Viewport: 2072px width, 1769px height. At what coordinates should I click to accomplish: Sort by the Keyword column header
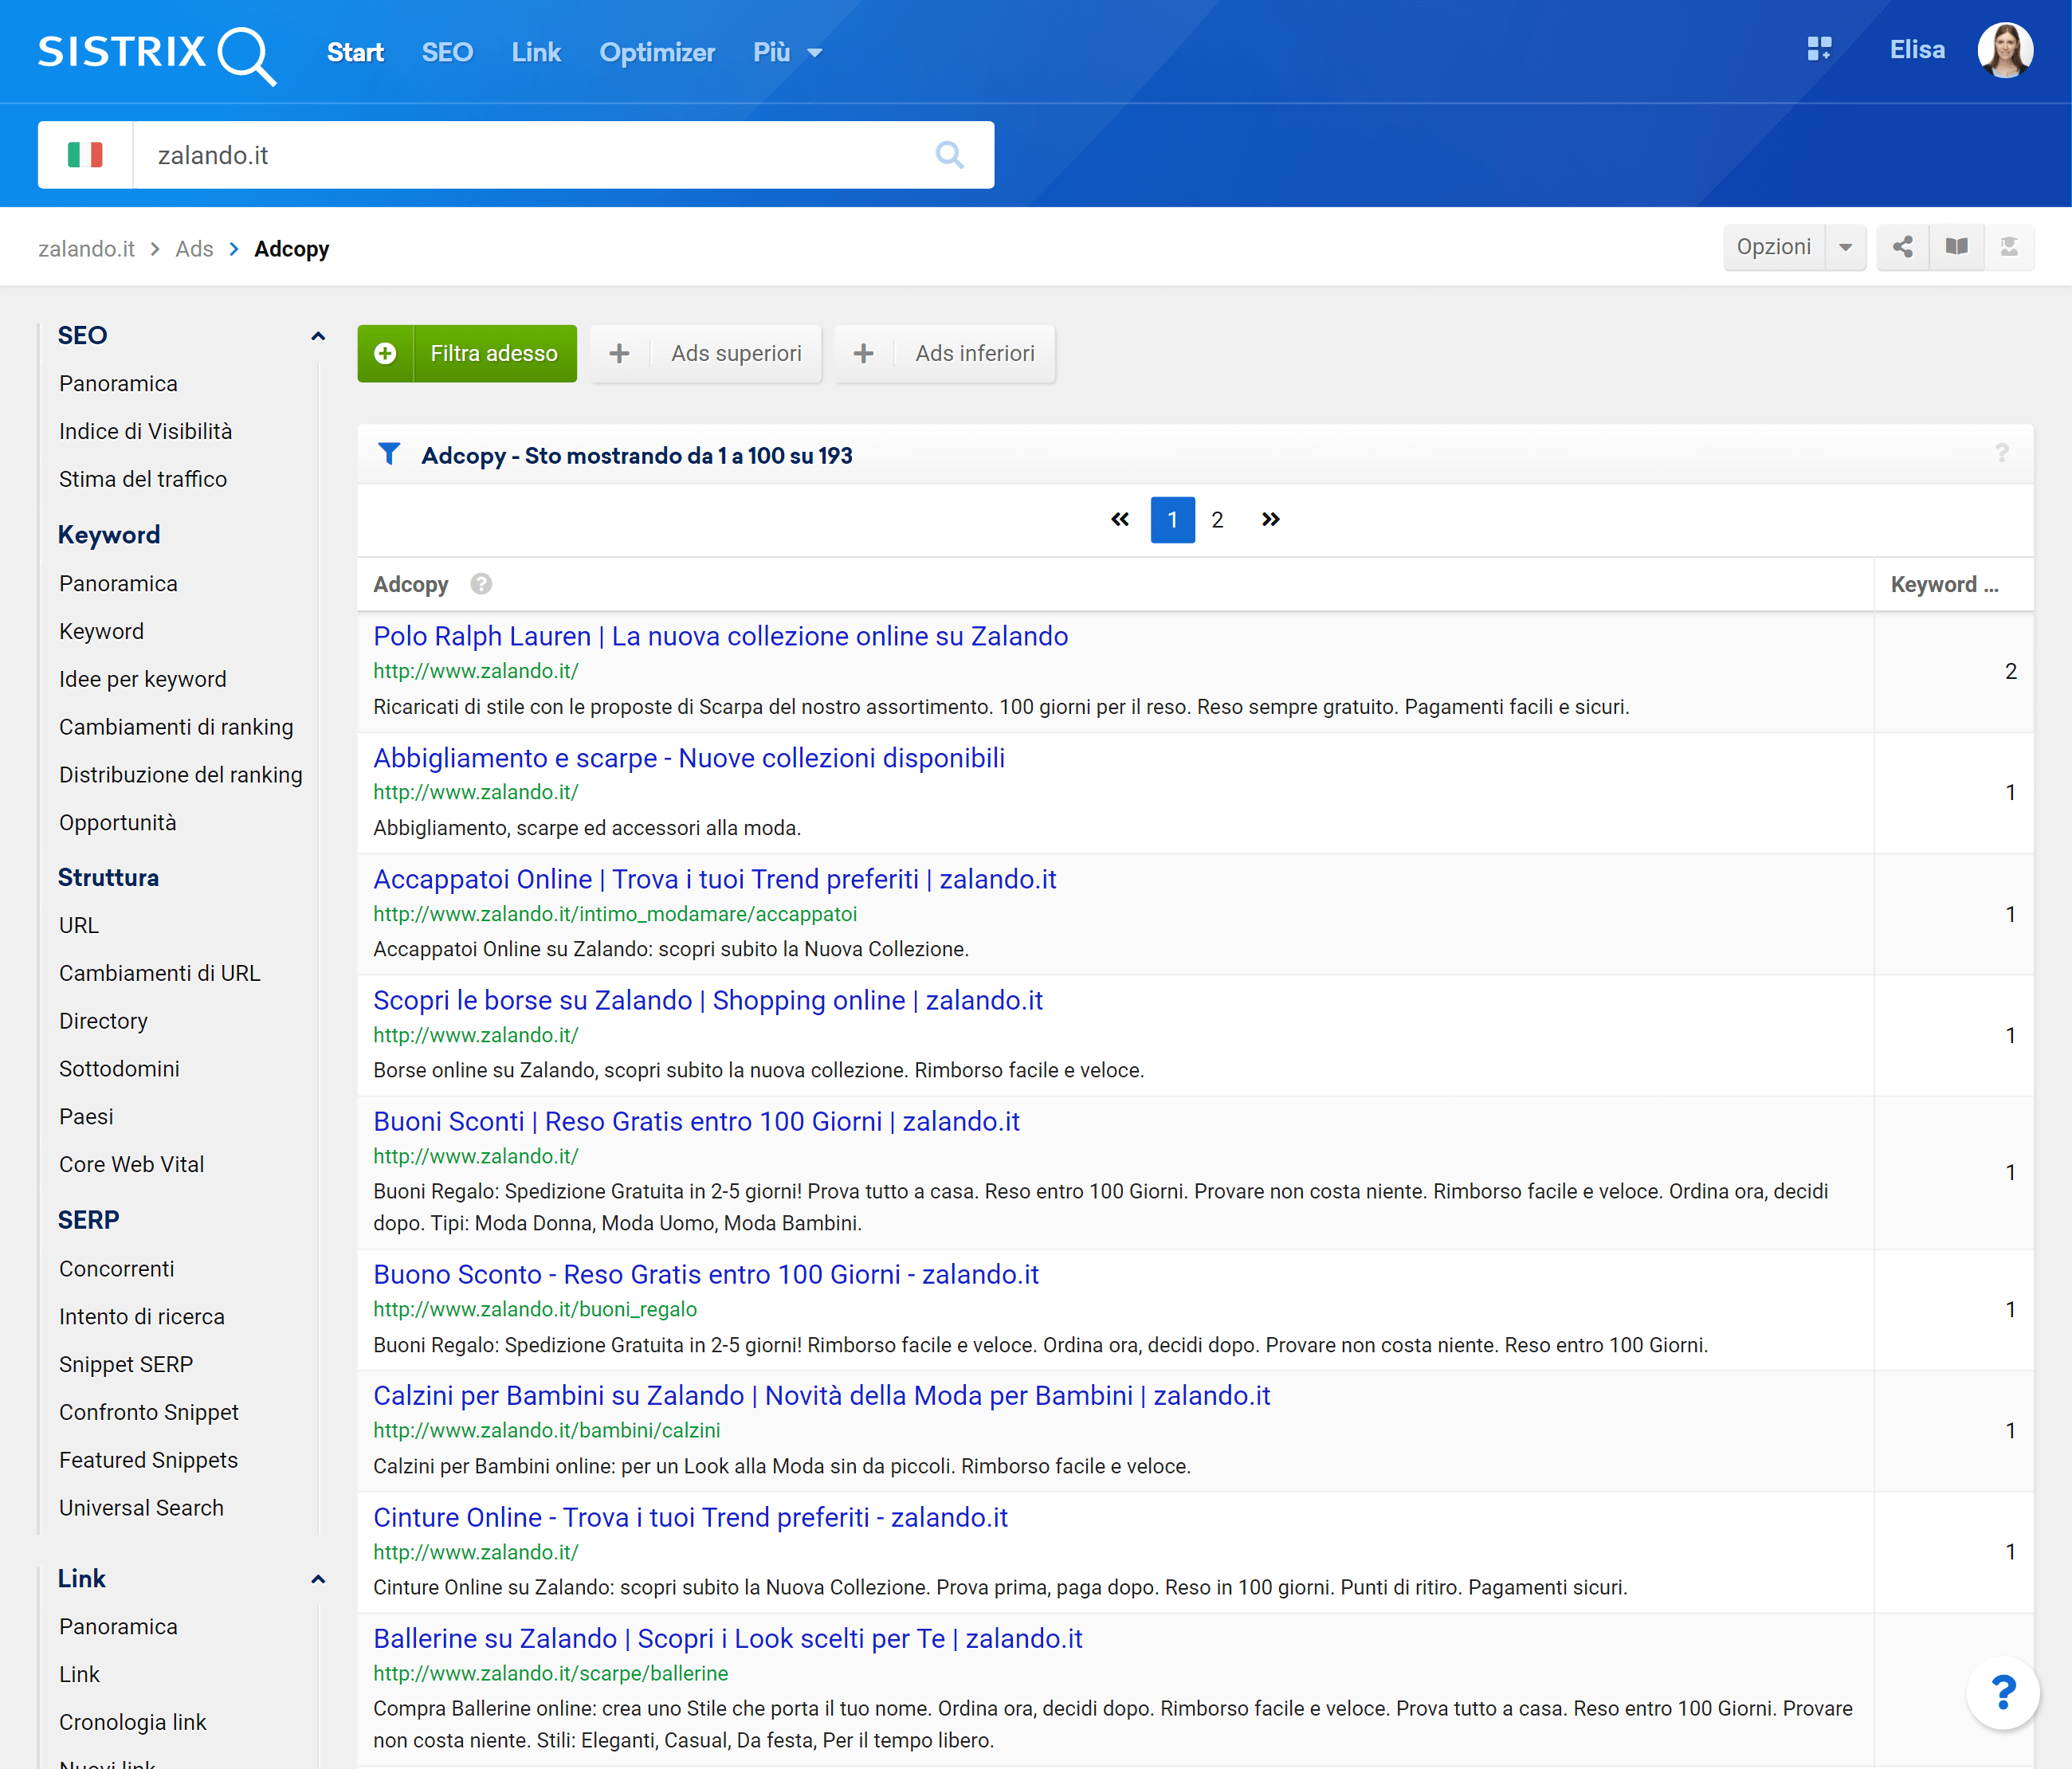coord(1944,584)
